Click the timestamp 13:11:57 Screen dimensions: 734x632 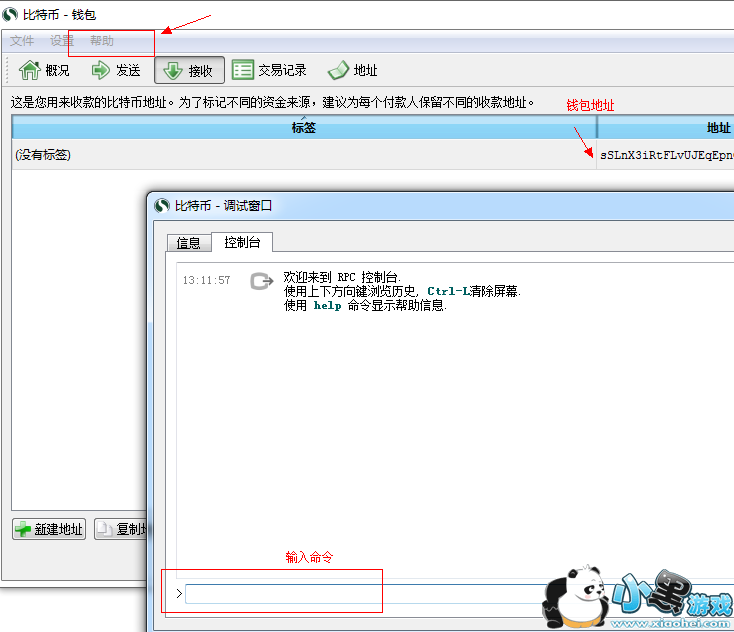click(206, 280)
